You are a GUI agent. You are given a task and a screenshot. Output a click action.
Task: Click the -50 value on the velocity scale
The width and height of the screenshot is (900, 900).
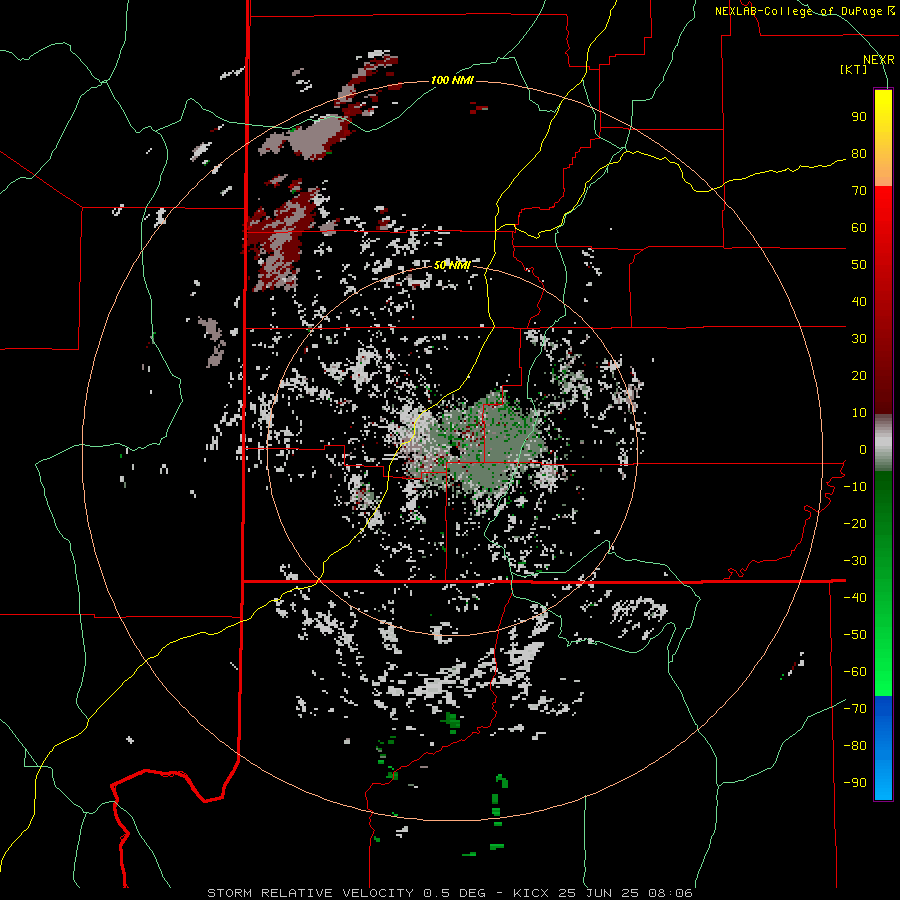coord(855,635)
